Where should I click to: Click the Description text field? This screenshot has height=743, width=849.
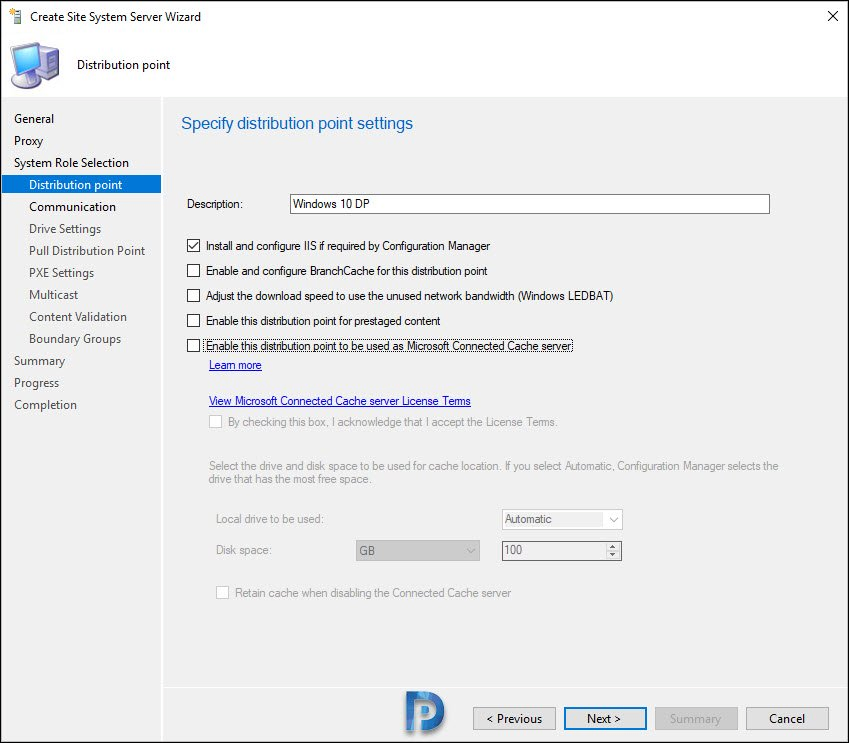click(x=530, y=204)
